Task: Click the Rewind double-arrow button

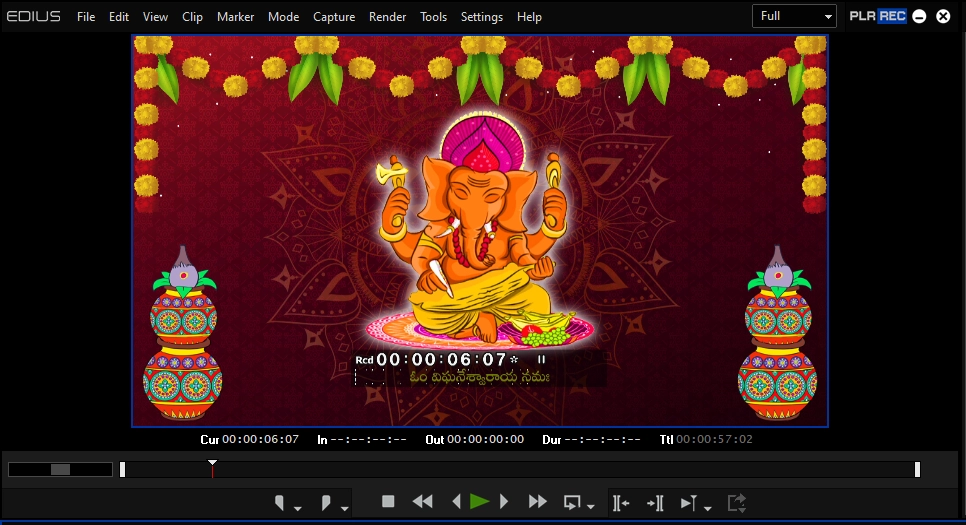Action: pos(422,502)
